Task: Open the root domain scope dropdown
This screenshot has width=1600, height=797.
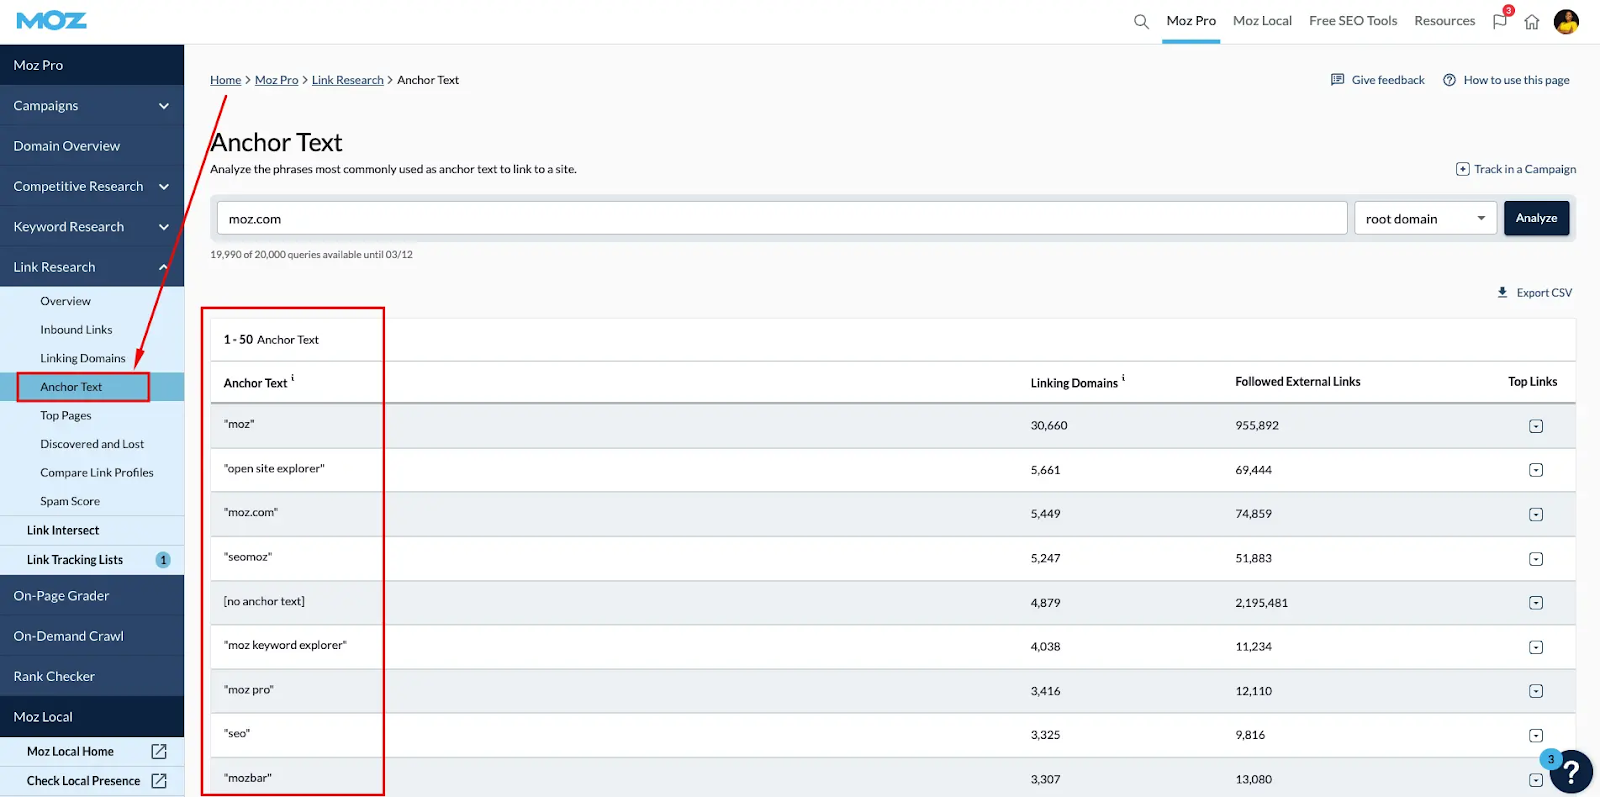Action: pyautogui.click(x=1425, y=219)
